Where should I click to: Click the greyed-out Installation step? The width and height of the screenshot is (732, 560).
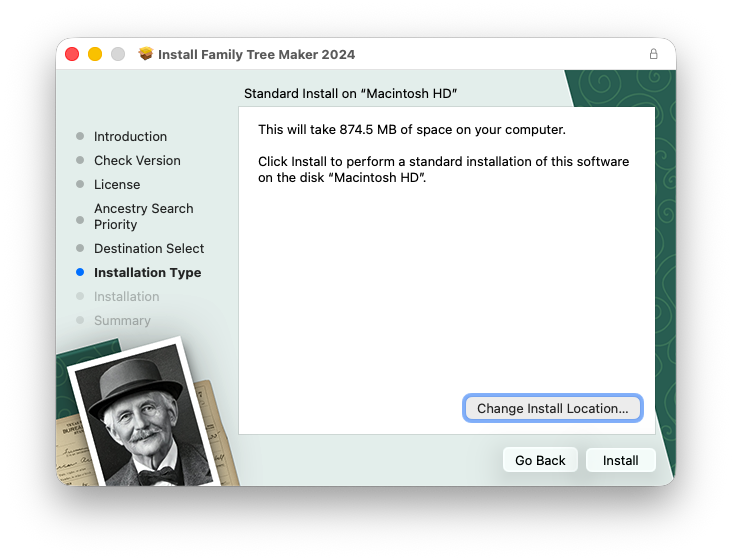pyautogui.click(x=127, y=296)
